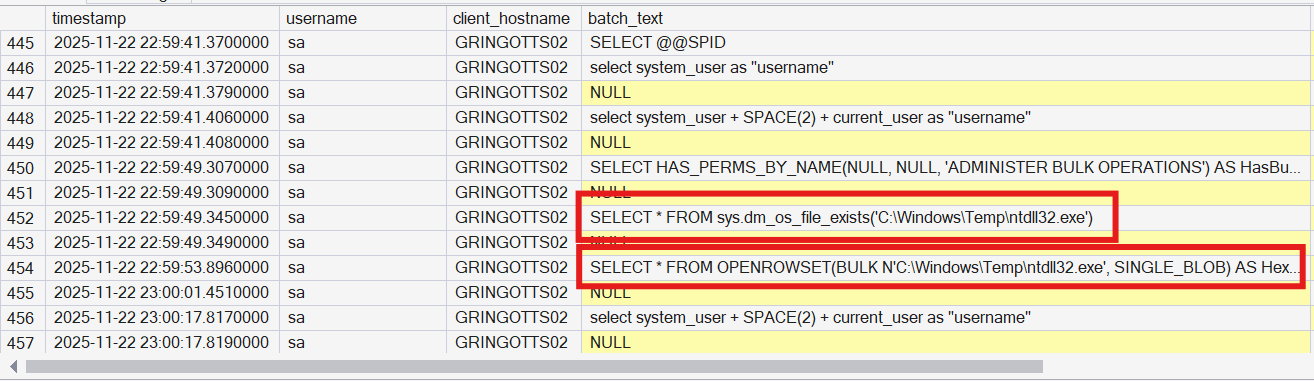Viewport: 1314px width, 381px height.
Task: Click timestamp 2025-11-22 23:00:01.4510000
Action: (x=162, y=293)
